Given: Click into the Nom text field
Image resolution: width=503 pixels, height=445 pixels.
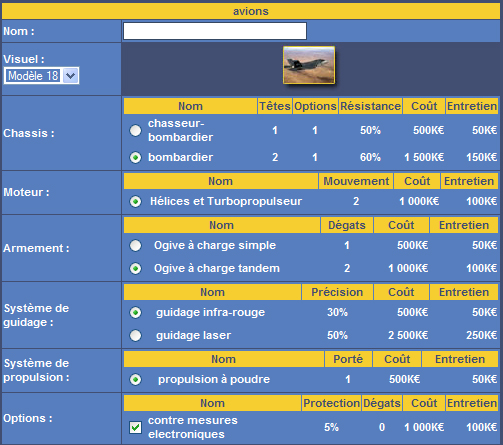Looking at the screenshot, I should 215,31.
